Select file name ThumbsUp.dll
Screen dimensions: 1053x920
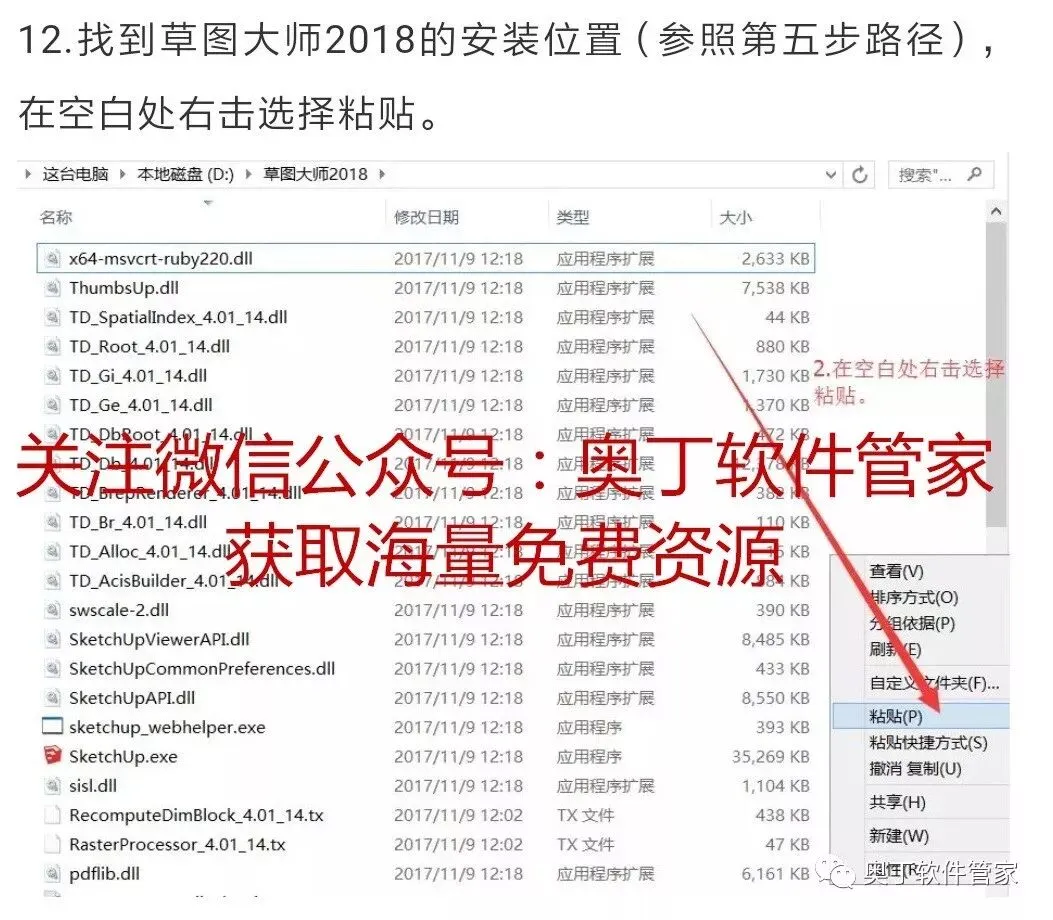tap(124, 288)
